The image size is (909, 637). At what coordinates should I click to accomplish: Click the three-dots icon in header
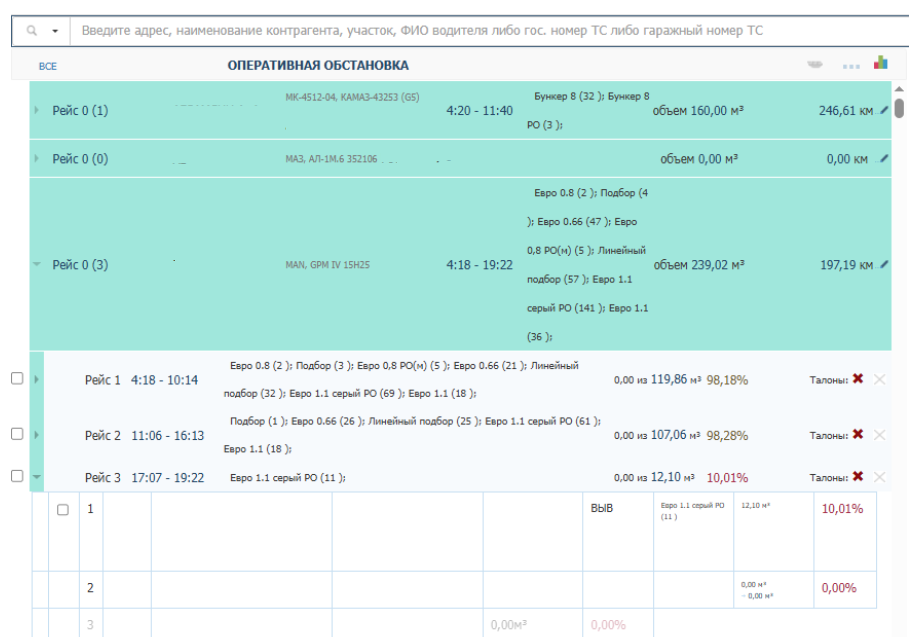pos(851,65)
